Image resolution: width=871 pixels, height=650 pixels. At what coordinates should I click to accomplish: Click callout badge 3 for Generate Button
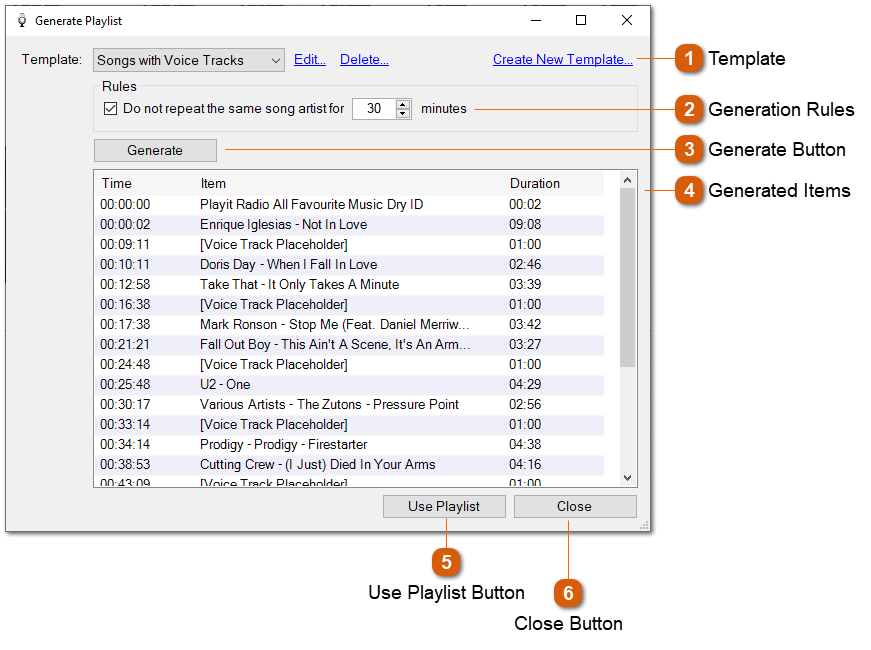click(688, 150)
